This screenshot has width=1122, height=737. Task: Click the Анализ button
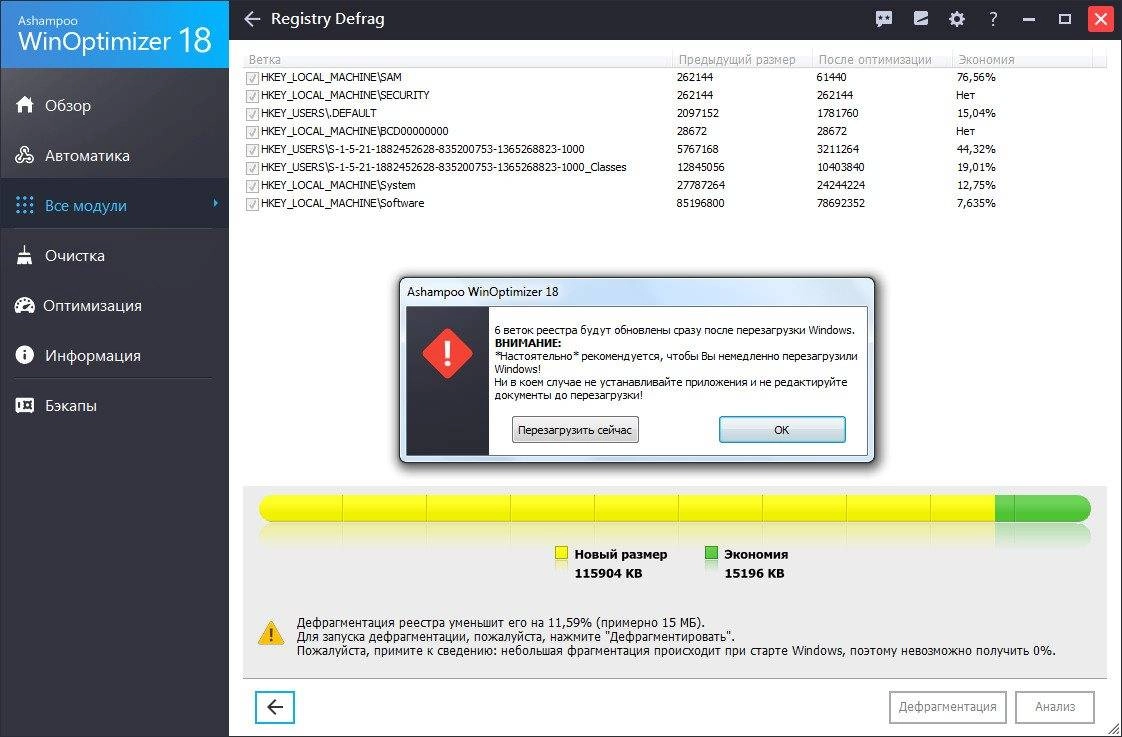1055,707
